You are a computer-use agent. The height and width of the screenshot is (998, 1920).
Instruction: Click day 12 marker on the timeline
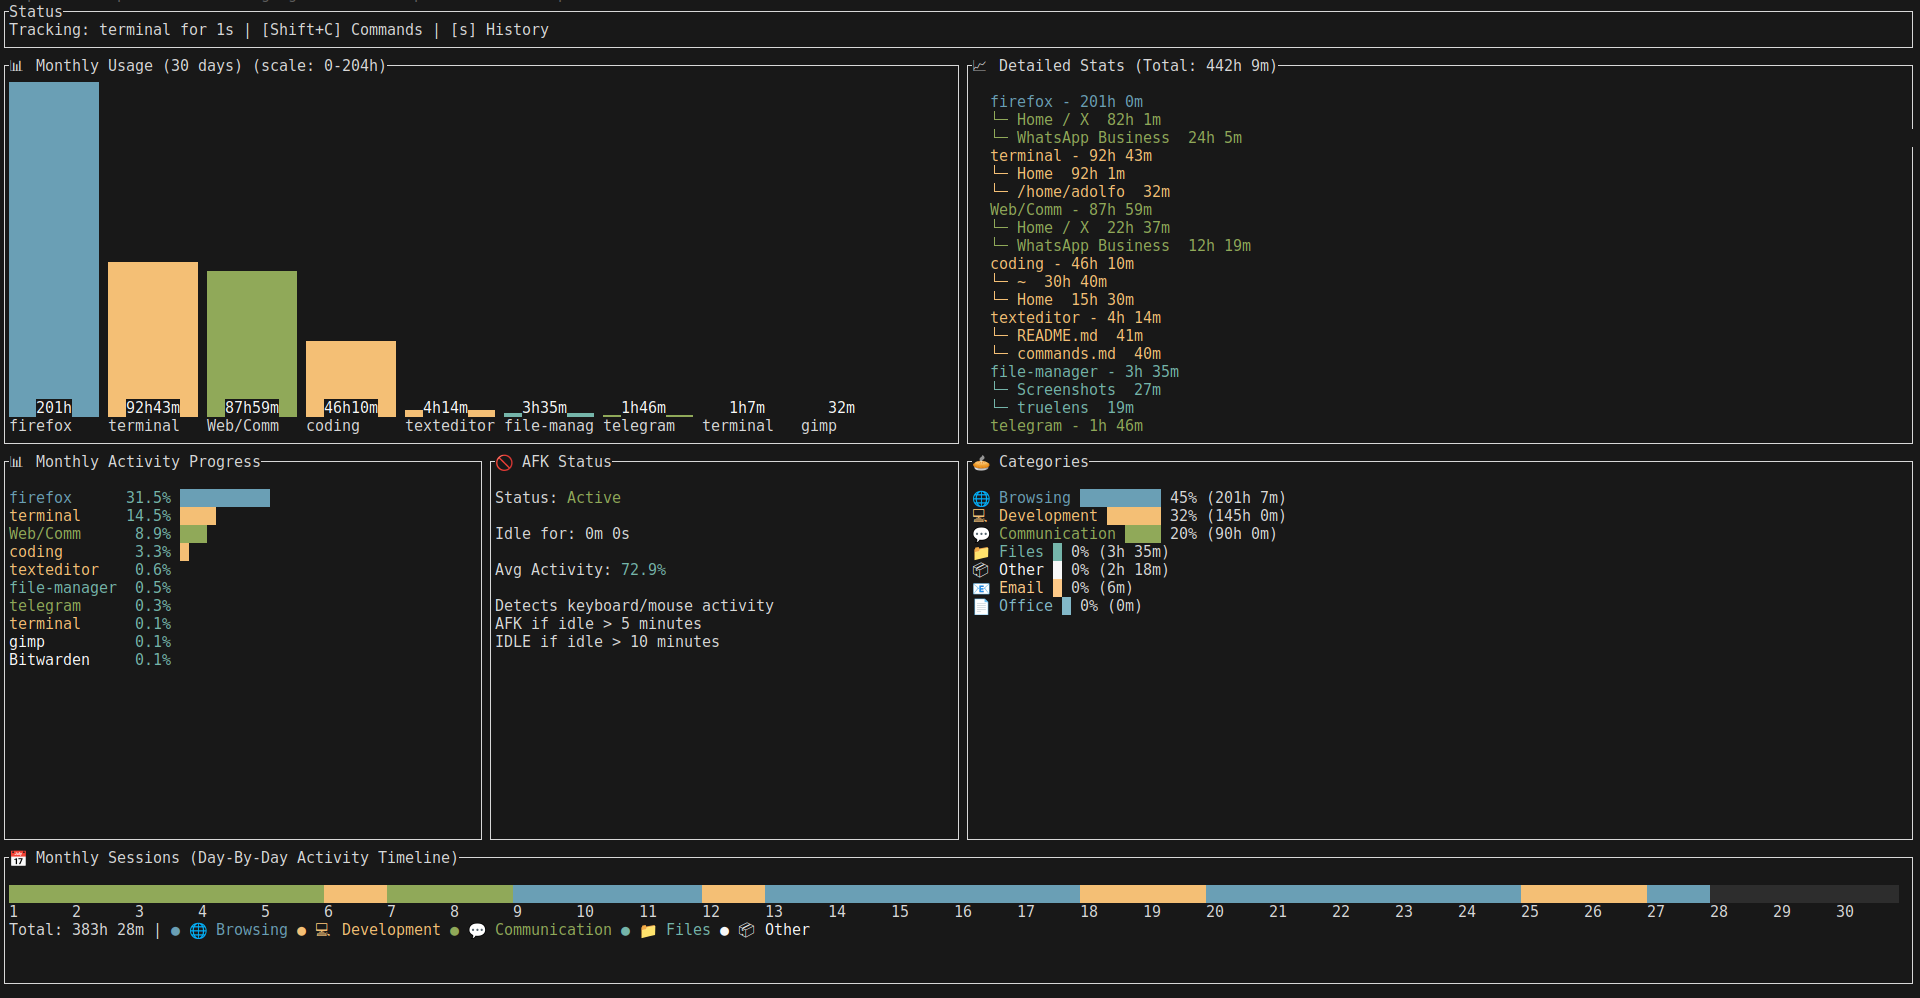(711, 912)
